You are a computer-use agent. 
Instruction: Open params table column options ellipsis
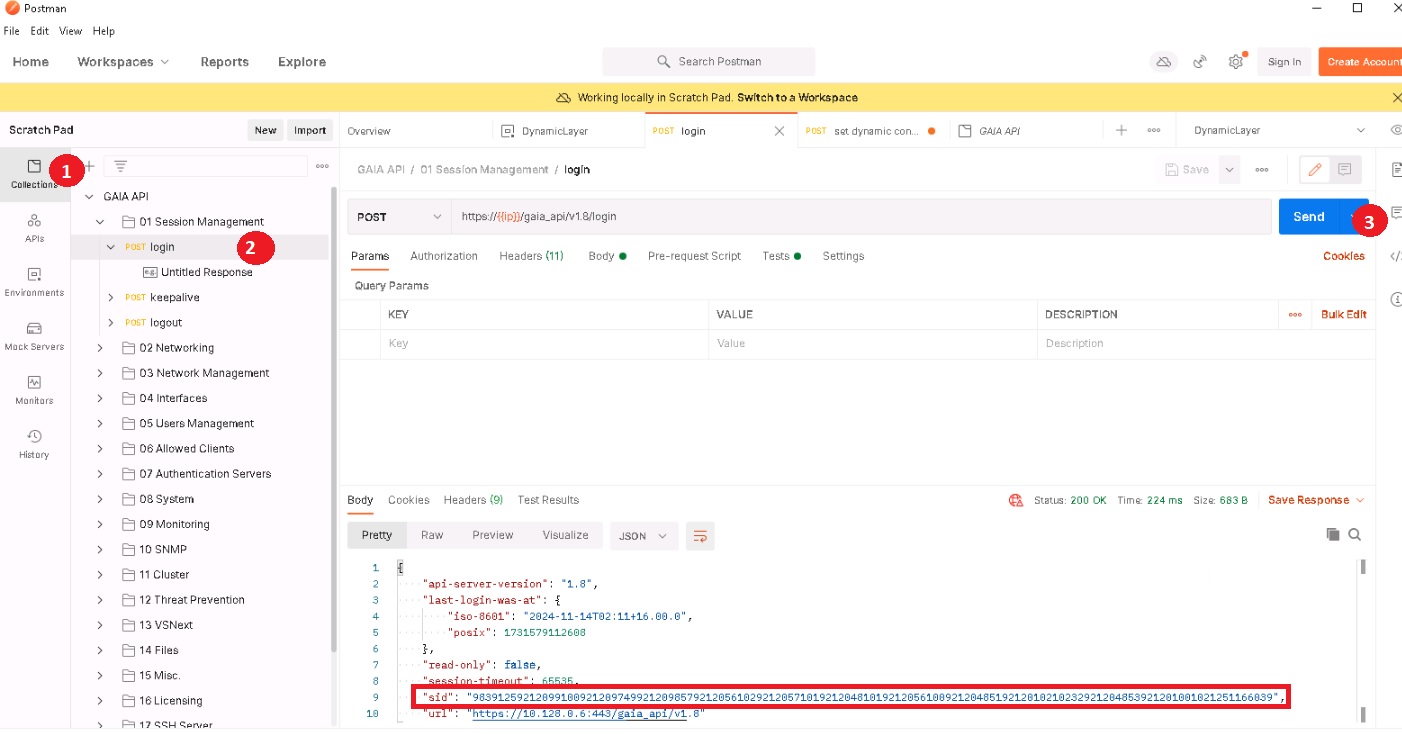coord(1295,314)
